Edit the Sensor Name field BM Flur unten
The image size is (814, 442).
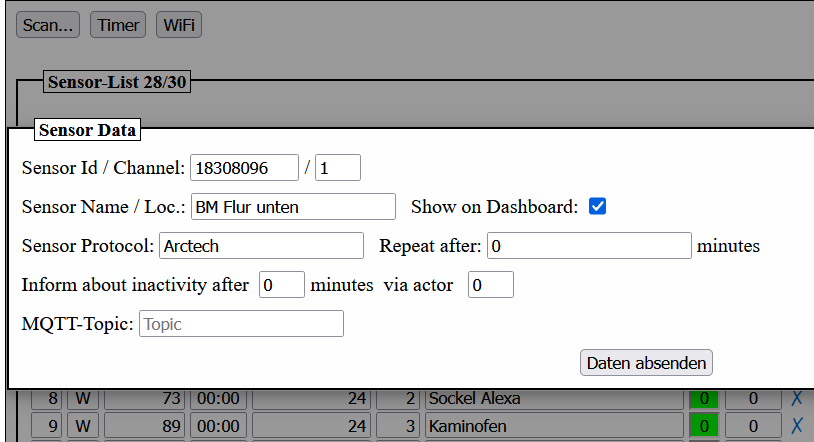click(293, 207)
